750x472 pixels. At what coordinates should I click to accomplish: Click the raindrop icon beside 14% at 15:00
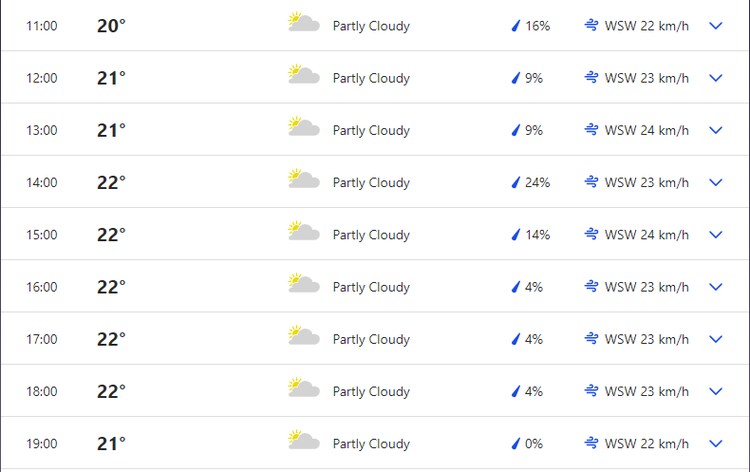coord(516,235)
